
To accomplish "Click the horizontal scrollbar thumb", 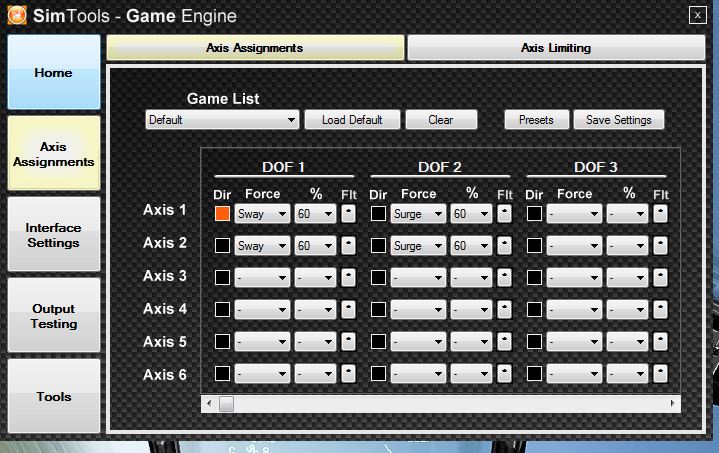I will 226,404.
